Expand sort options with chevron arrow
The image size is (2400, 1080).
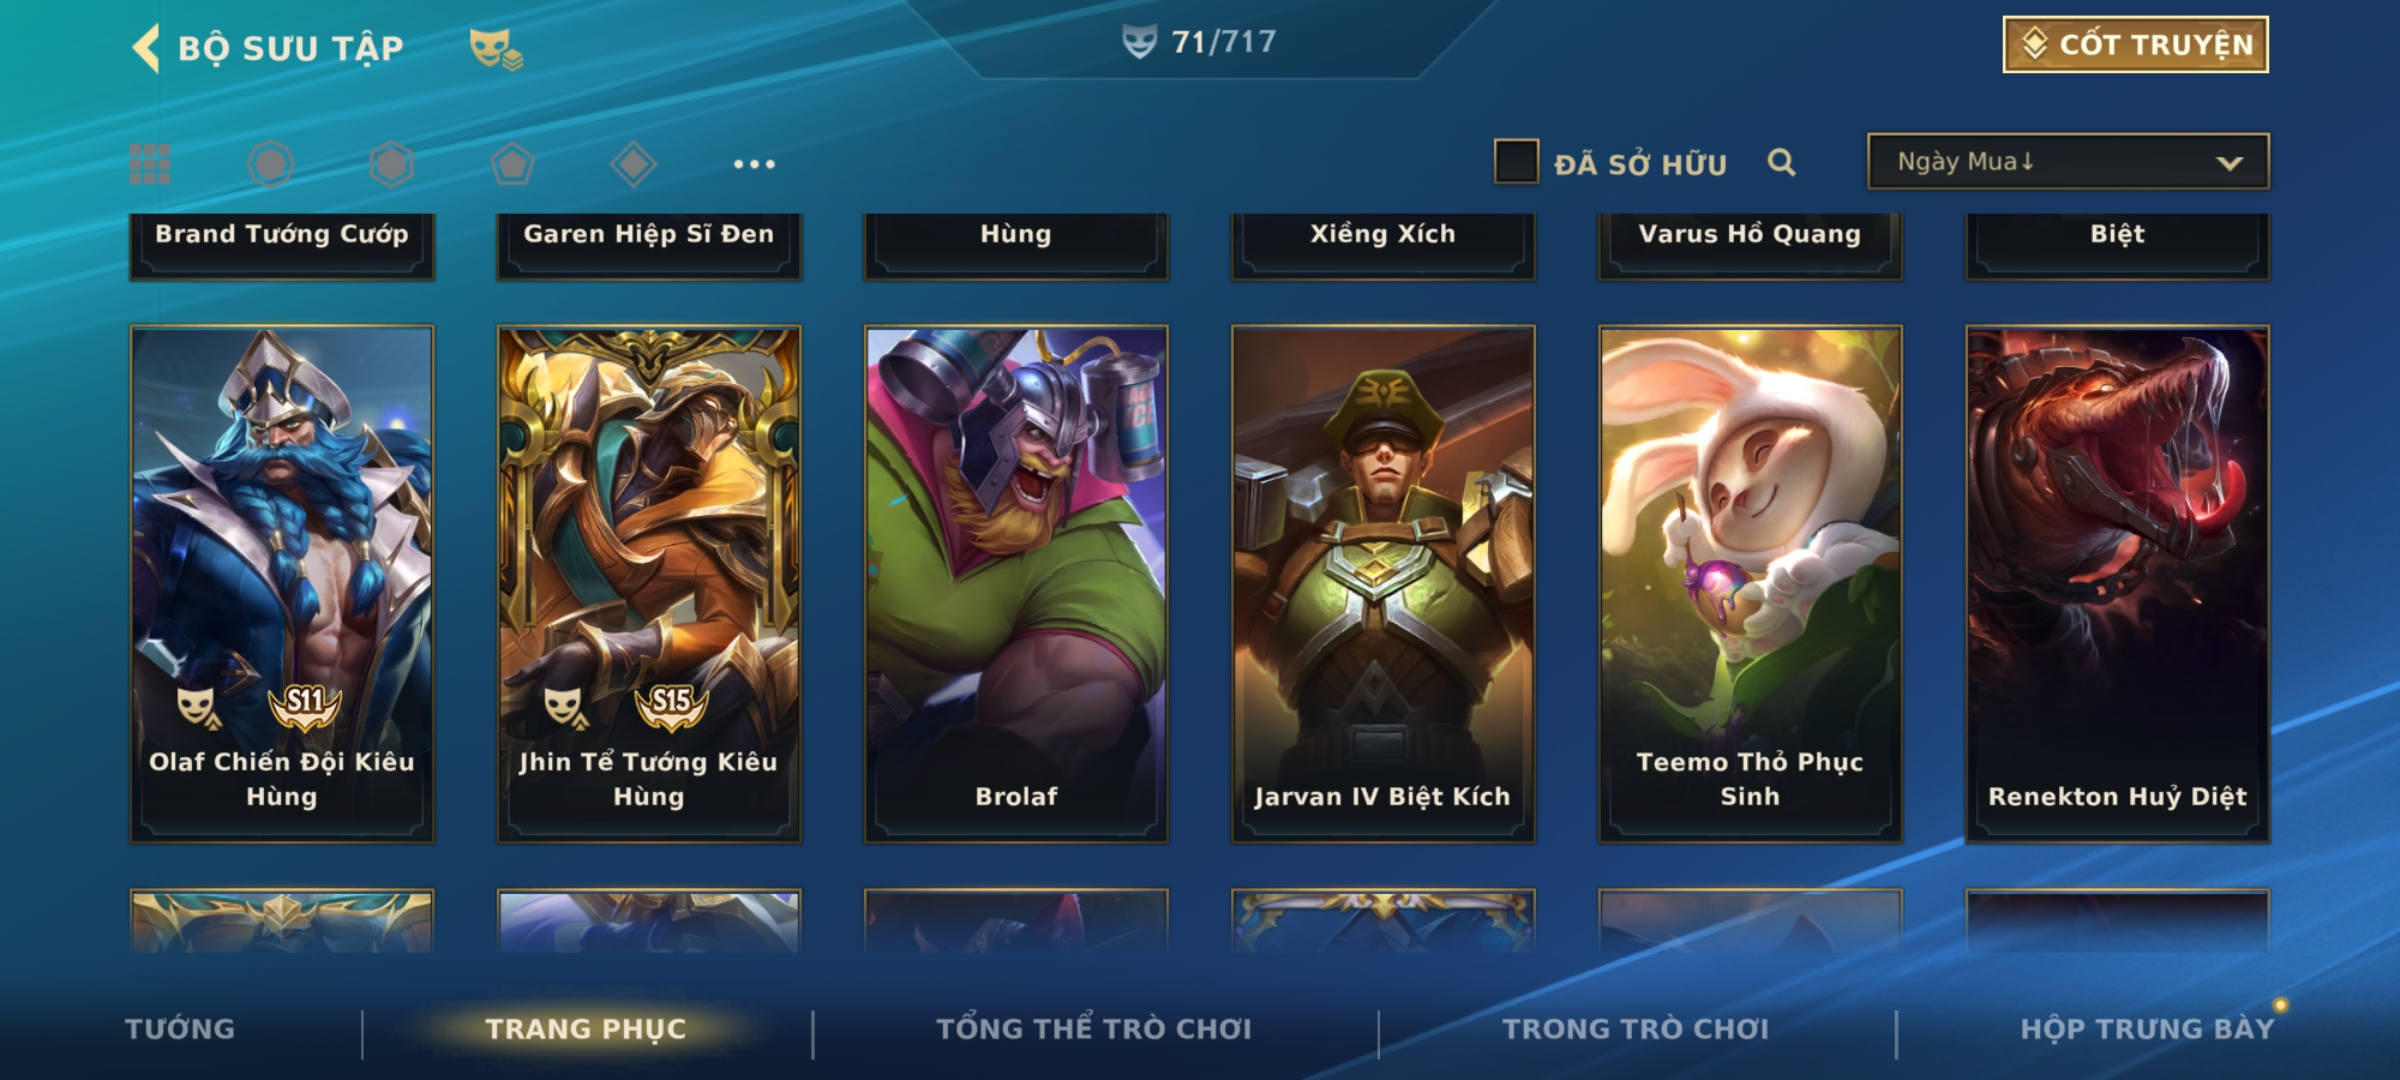pos(2229,163)
